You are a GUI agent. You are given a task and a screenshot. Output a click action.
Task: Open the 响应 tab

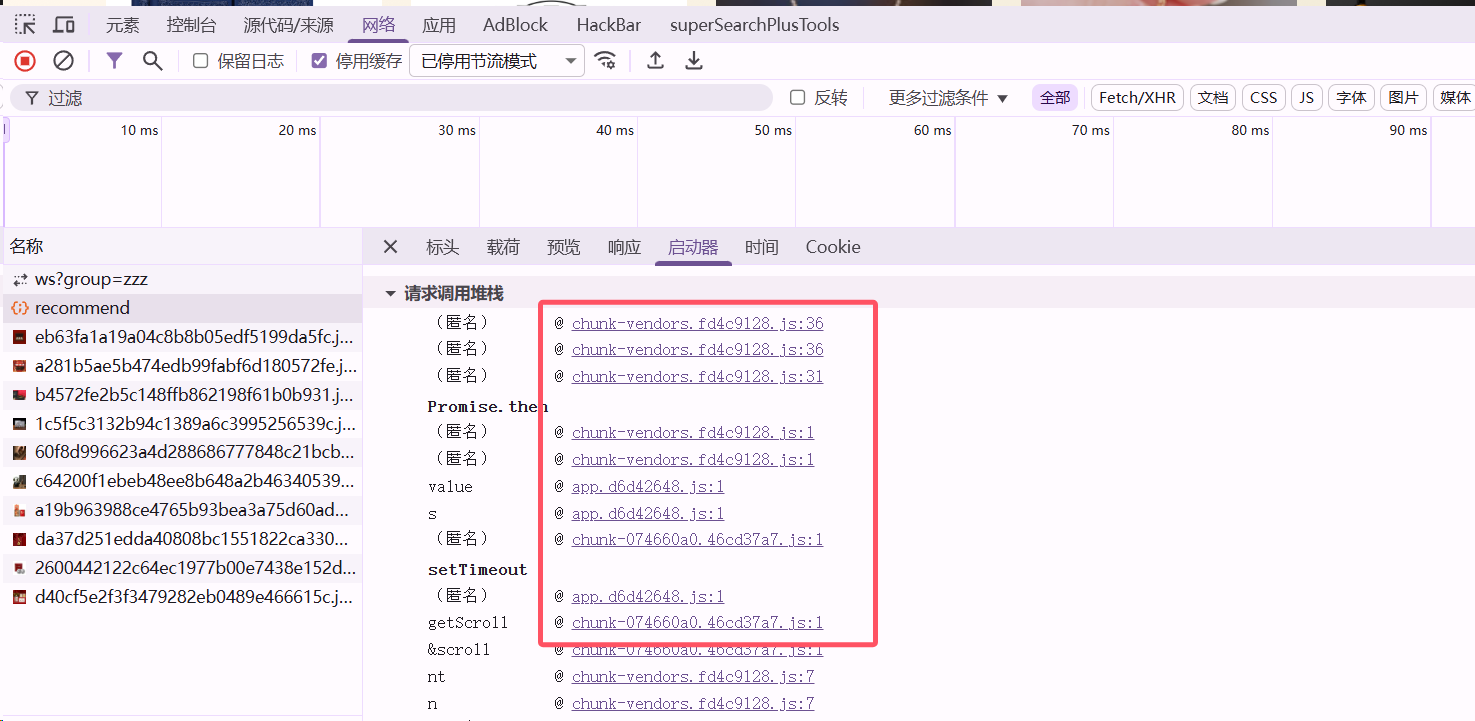pyautogui.click(x=624, y=247)
